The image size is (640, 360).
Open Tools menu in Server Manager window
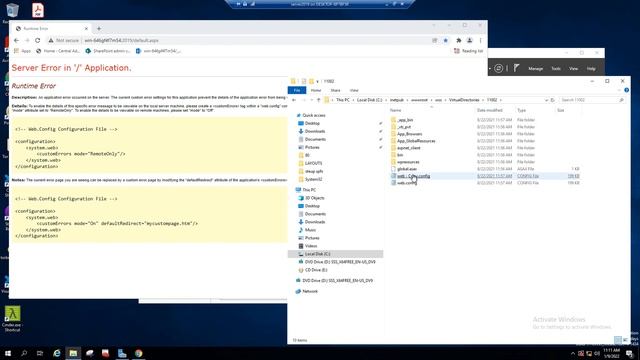[556, 69]
